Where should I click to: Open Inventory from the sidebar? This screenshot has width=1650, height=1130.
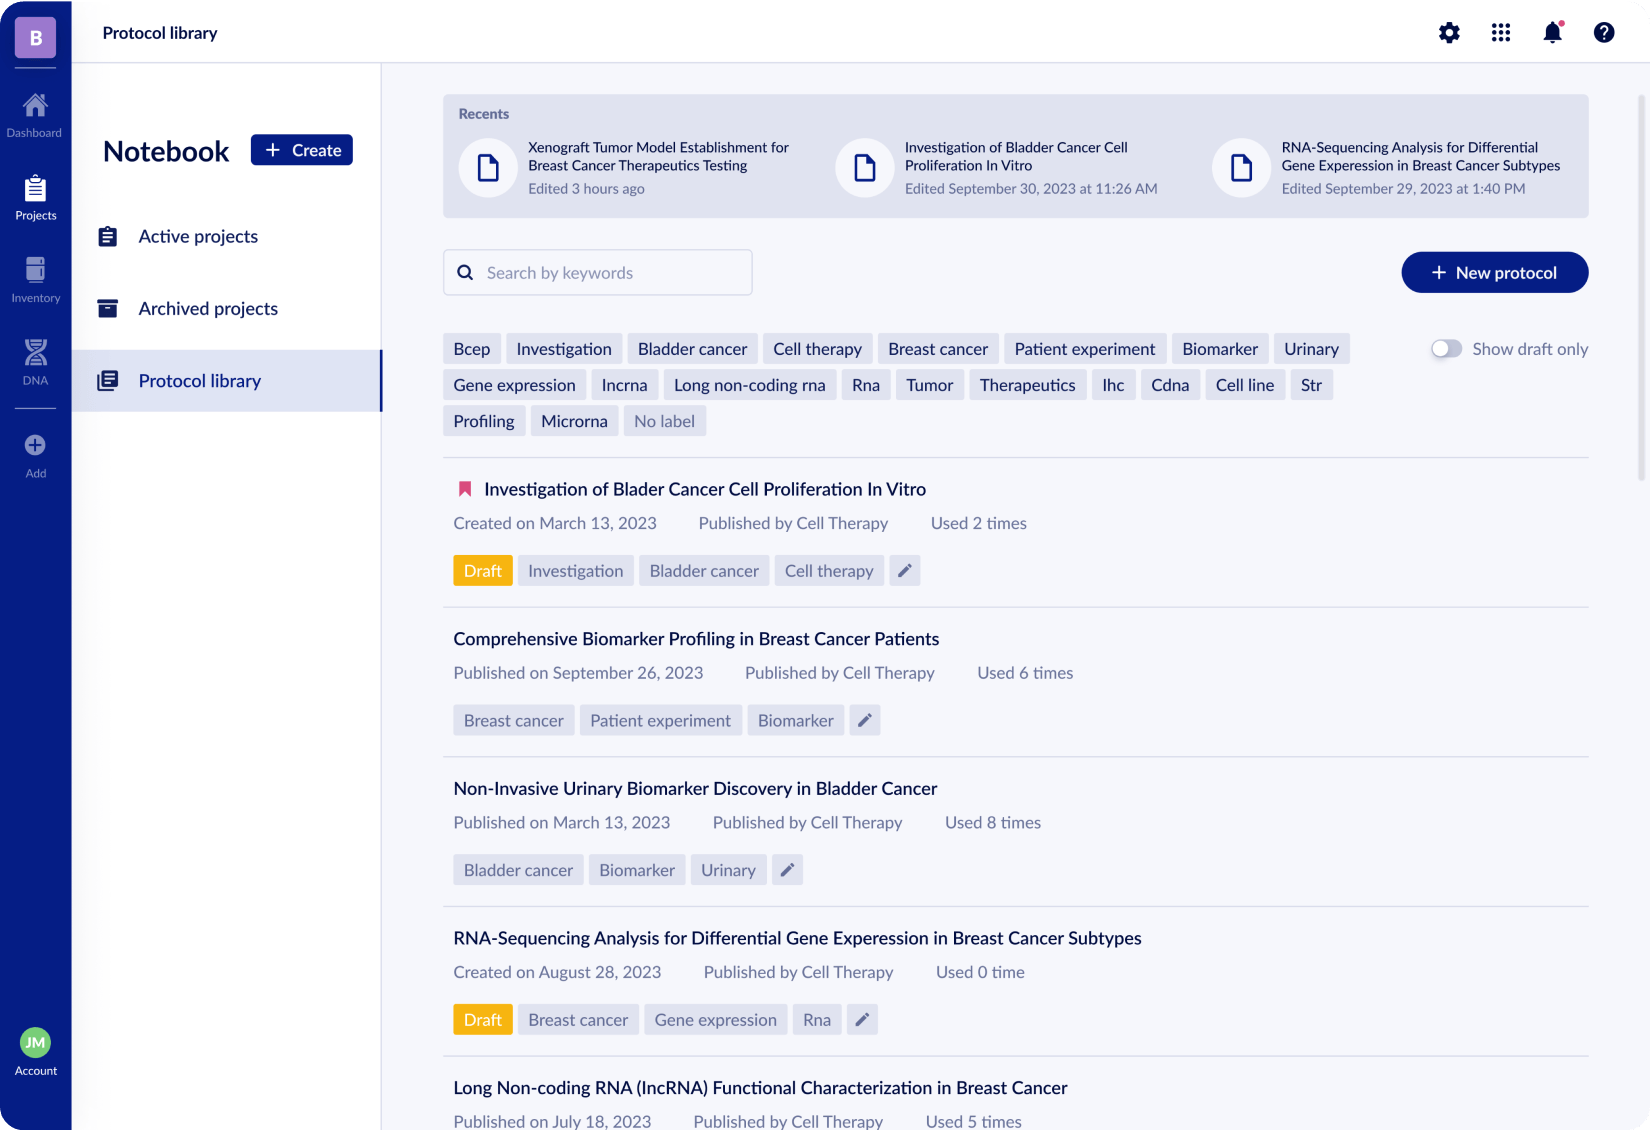(35, 279)
